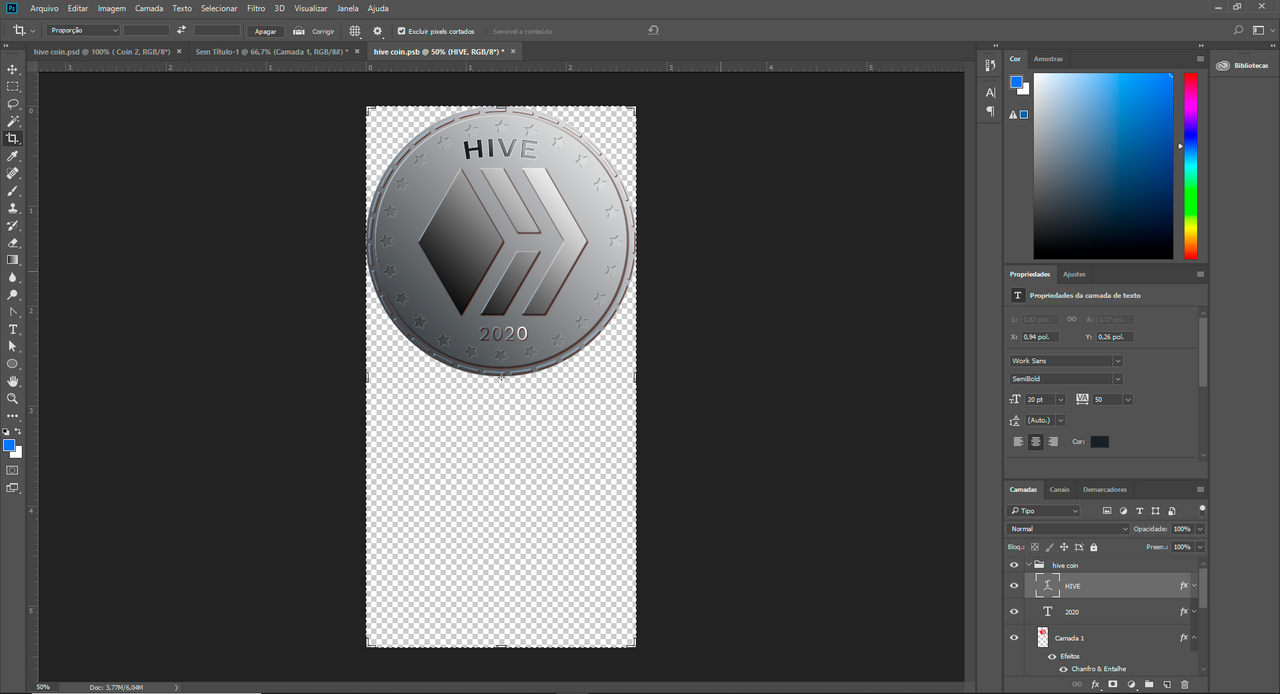
Task: Uncheck Excluir pixels cortados
Action: [401, 31]
